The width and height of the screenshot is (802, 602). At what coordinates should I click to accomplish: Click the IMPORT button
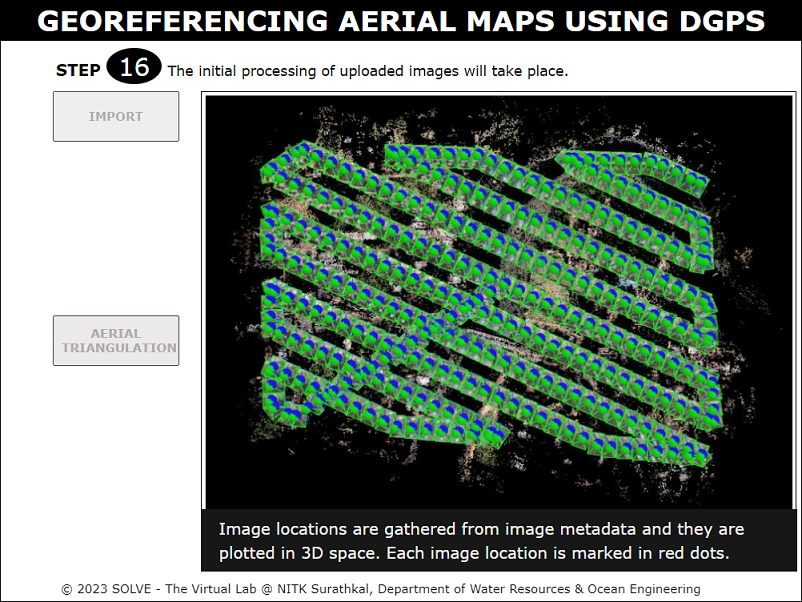(x=116, y=117)
